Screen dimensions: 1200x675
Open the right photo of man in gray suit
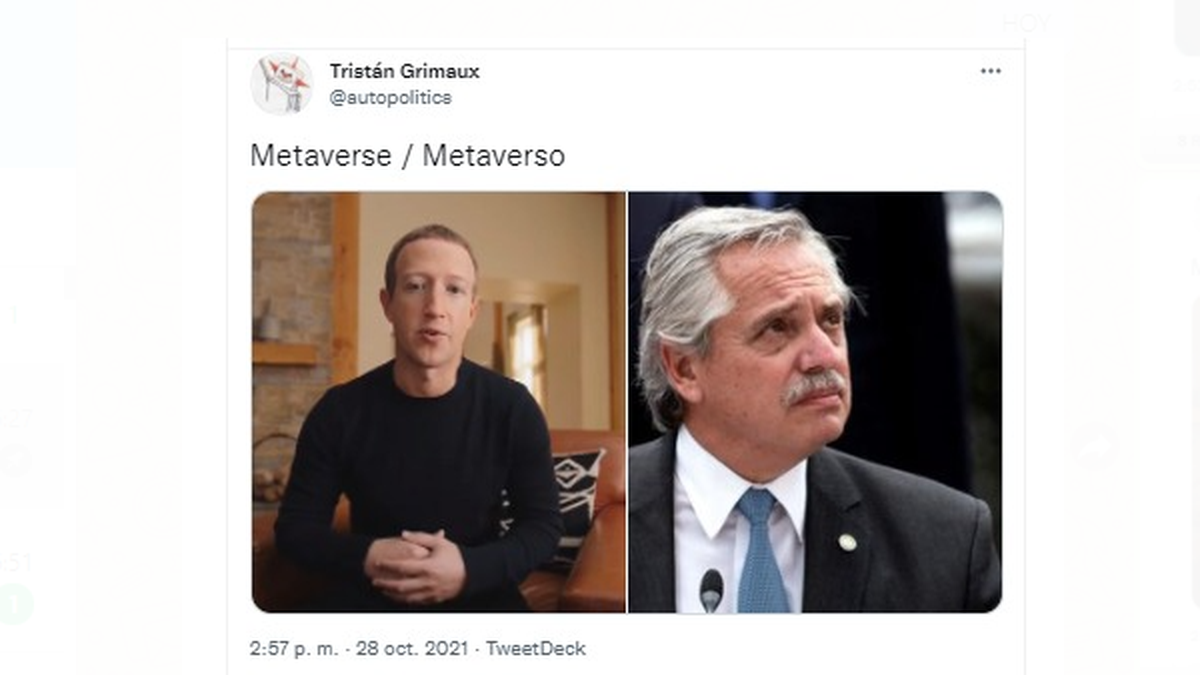pyautogui.click(x=815, y=402)
